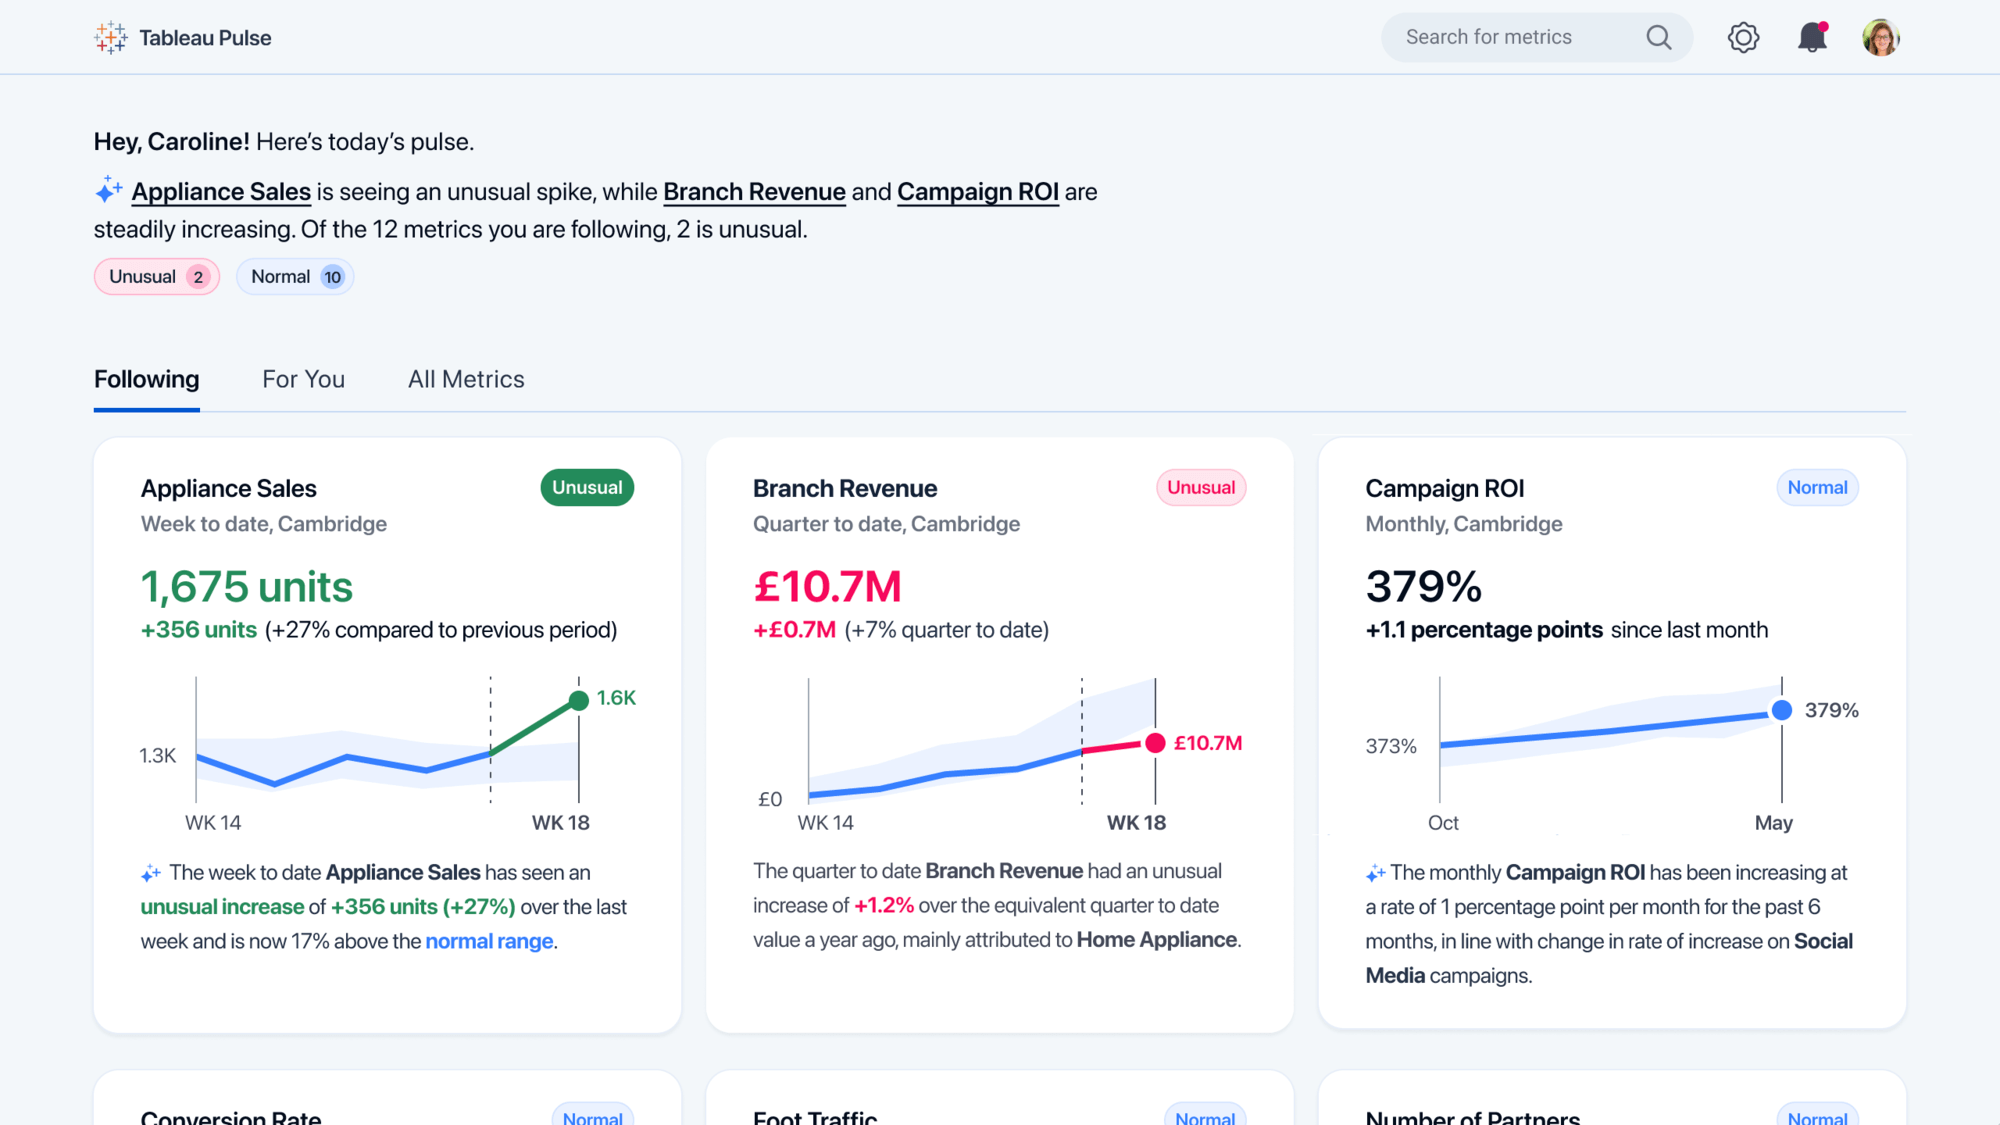Click the Campaign ROI metric link
This screenshot has height=1125, width=2000.
[977, 192]
